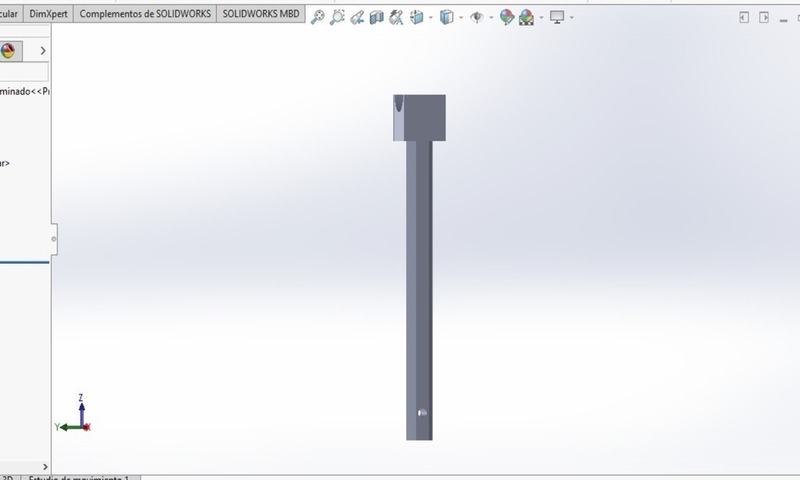Expand more manager tabs with the chevron
This screenshot has width=800, height=480.
(43, 50)
